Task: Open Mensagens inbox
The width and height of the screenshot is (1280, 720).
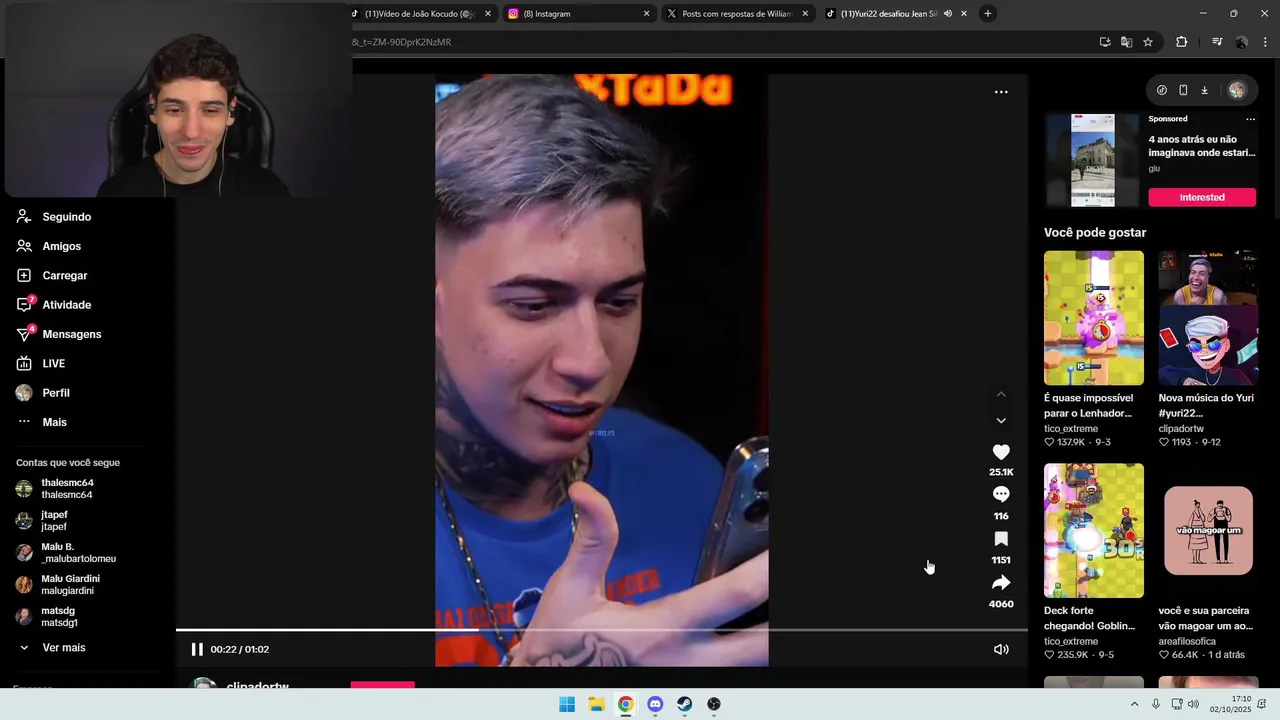Action: point(71,334)
